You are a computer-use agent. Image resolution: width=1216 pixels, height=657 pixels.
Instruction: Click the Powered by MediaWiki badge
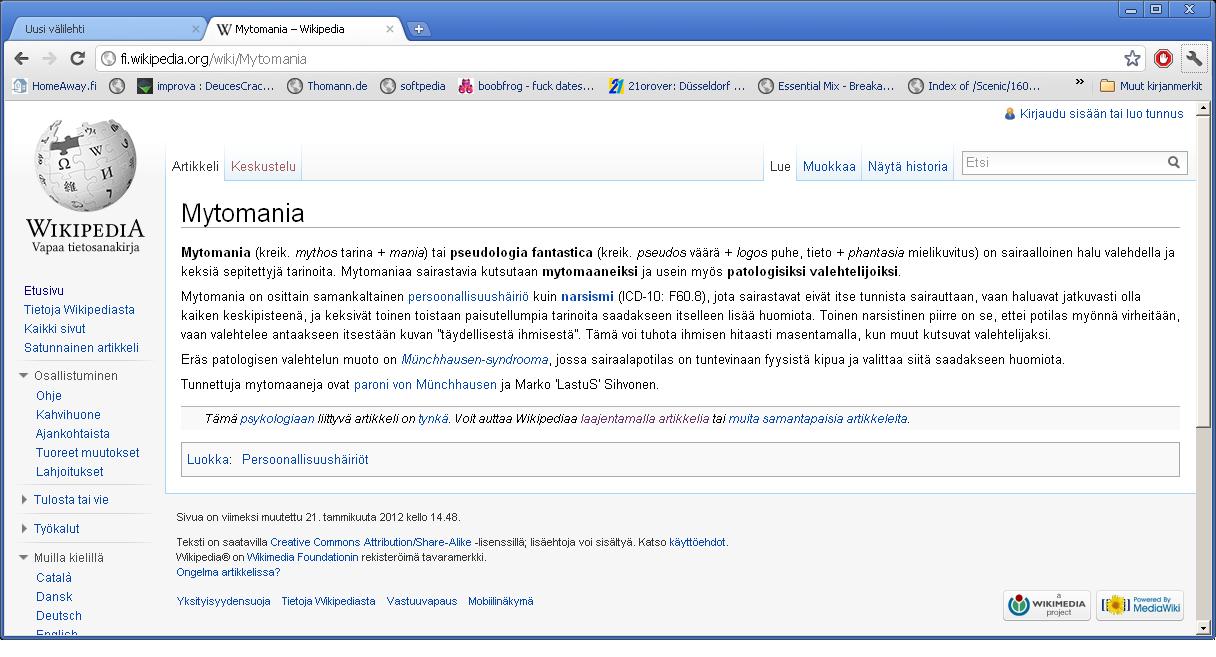pos(1140,605)
